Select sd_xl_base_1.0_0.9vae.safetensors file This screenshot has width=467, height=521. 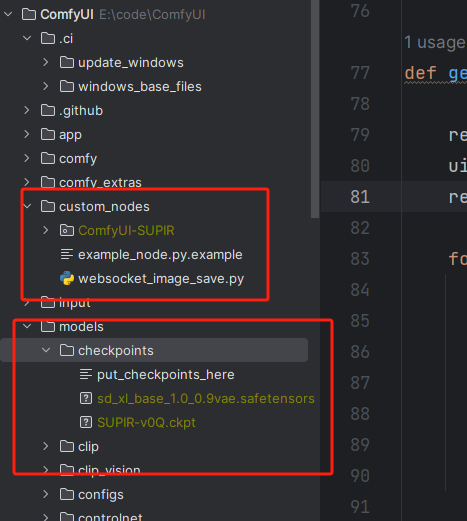pyautogui.click(x=206, y=399)
